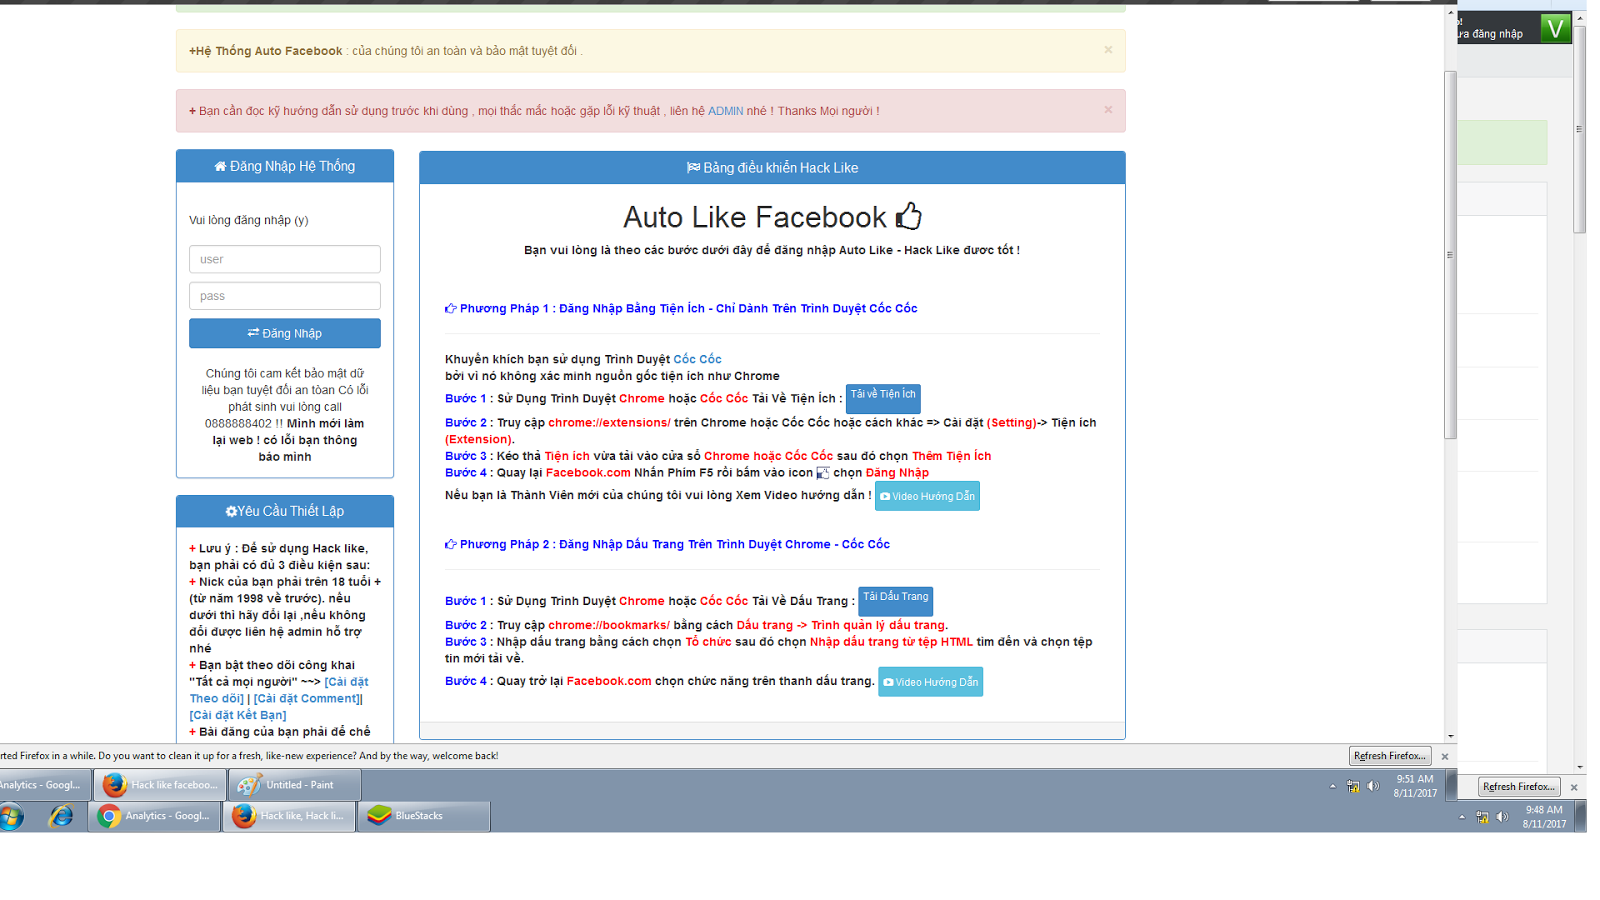
Task: Focus the user input field
Action: pos(285,259)
